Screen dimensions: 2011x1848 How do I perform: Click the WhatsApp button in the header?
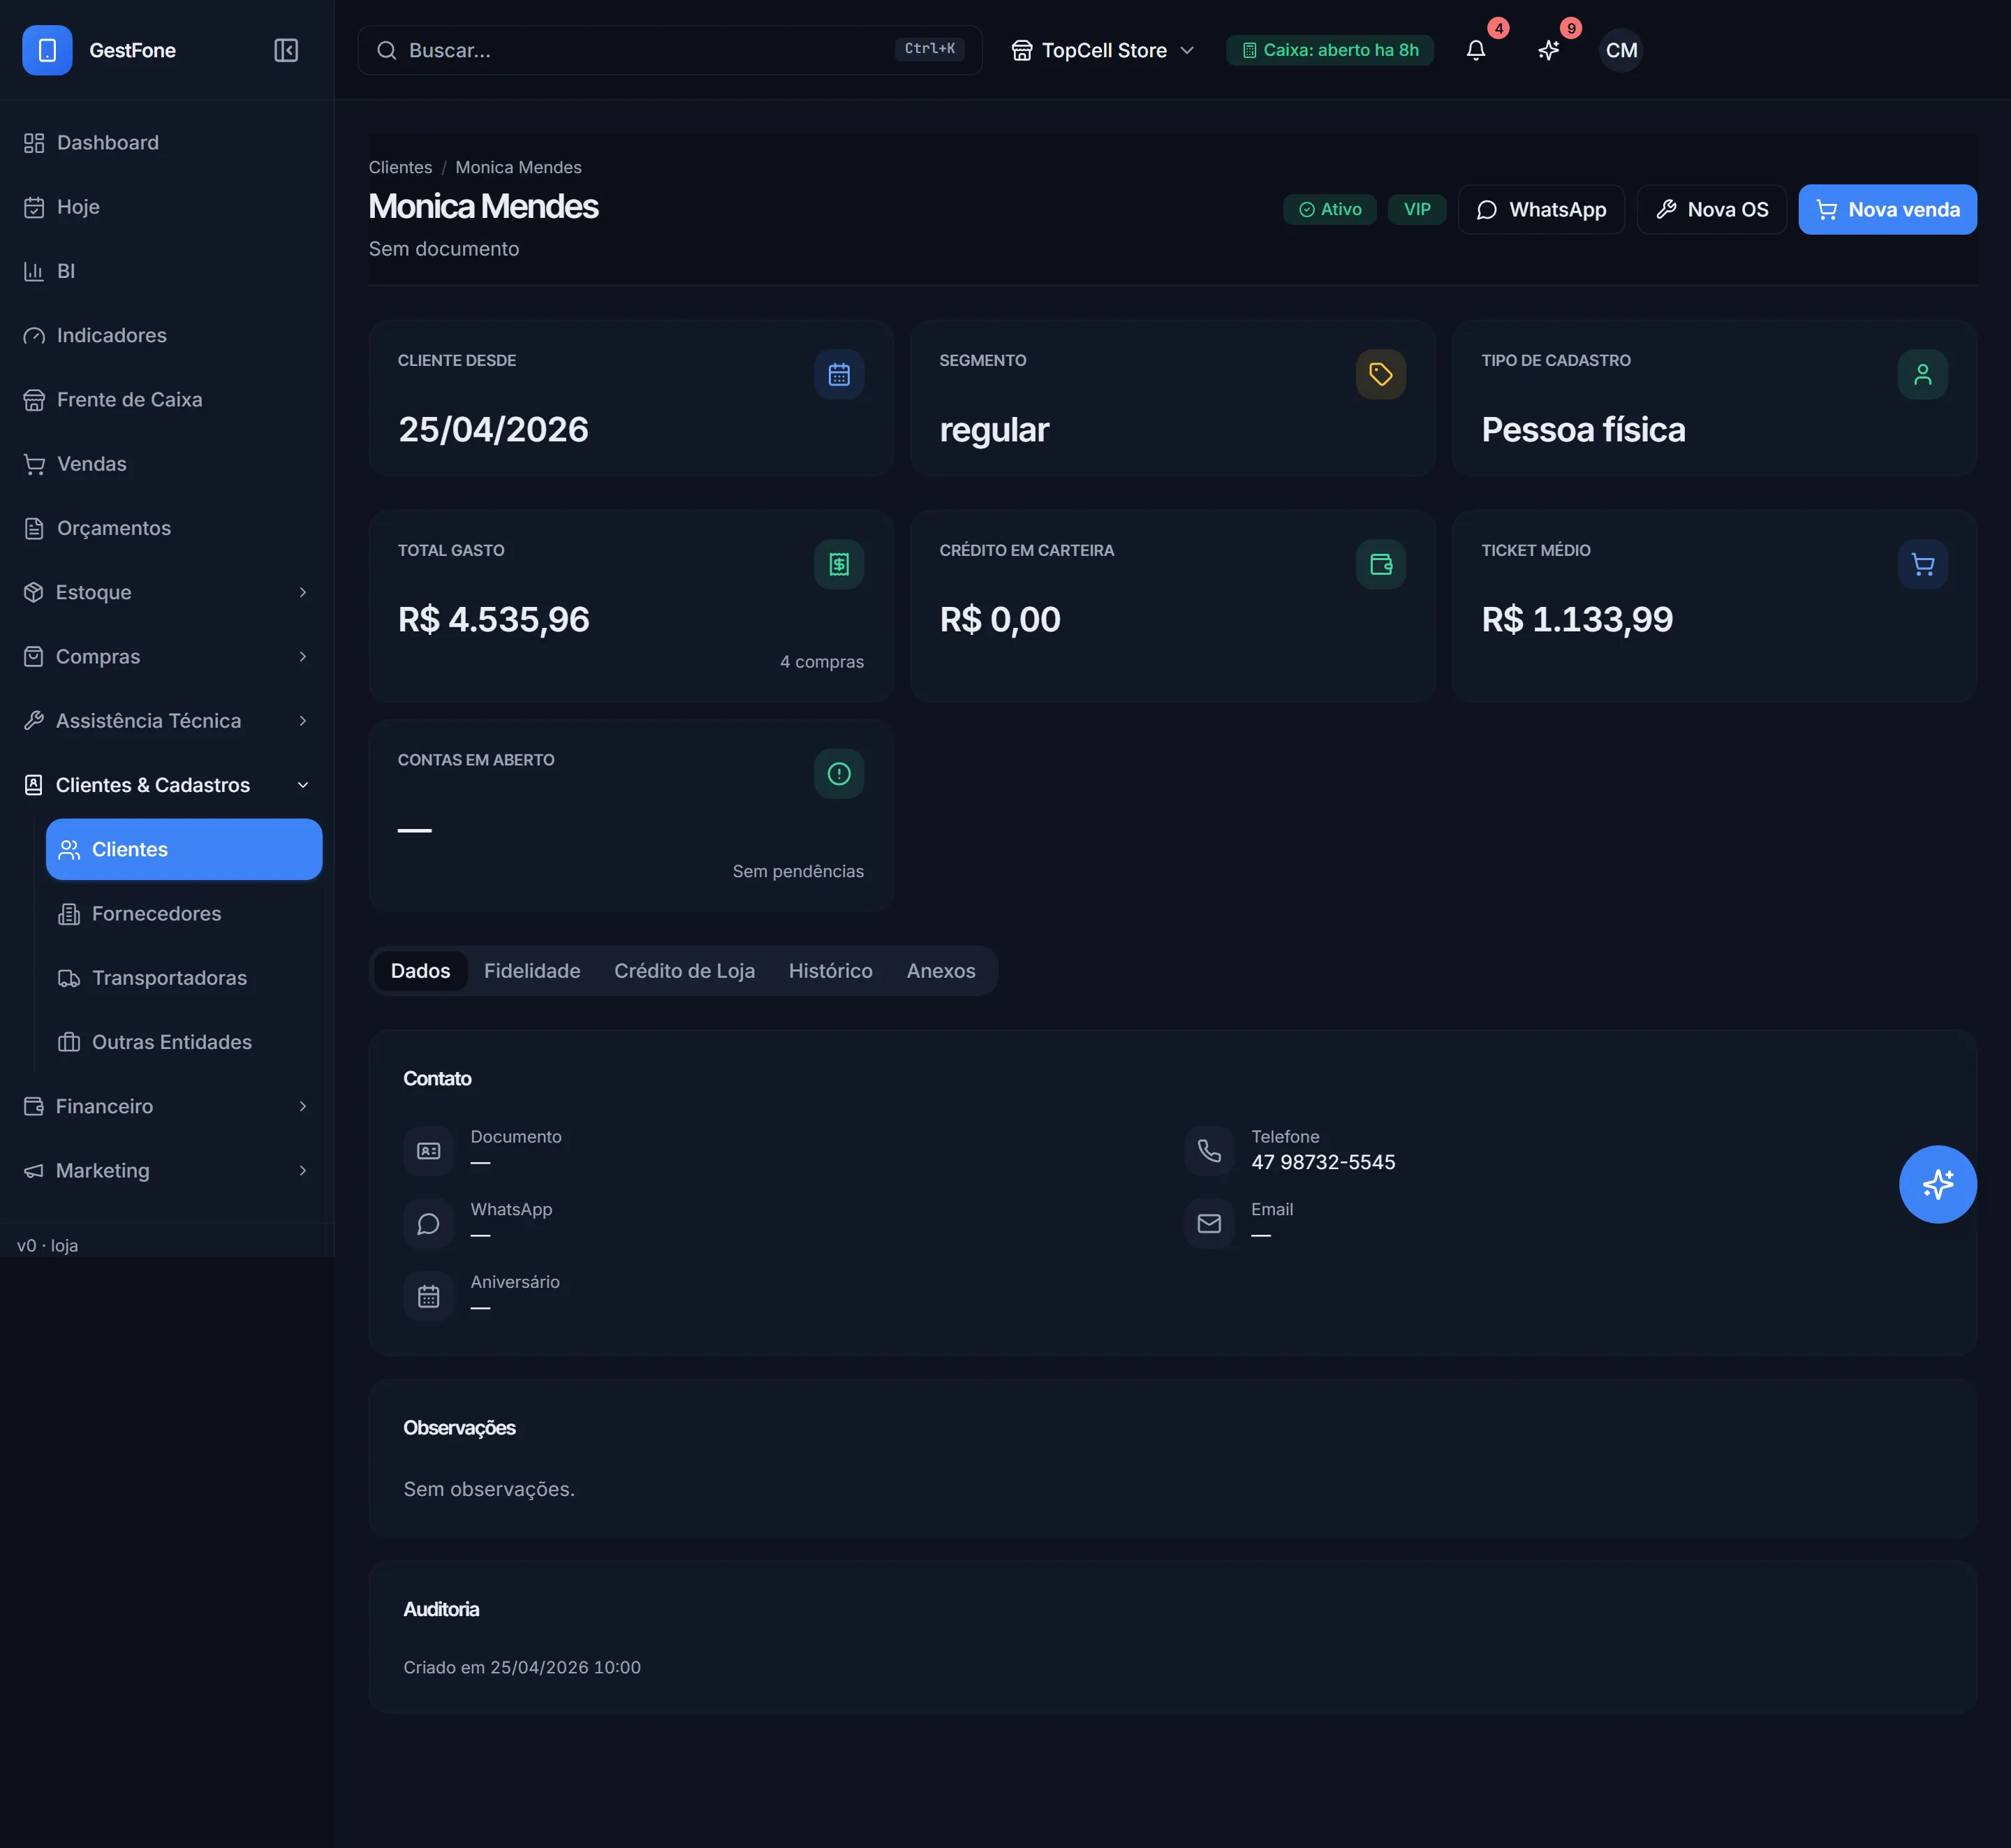point(1541,209)
